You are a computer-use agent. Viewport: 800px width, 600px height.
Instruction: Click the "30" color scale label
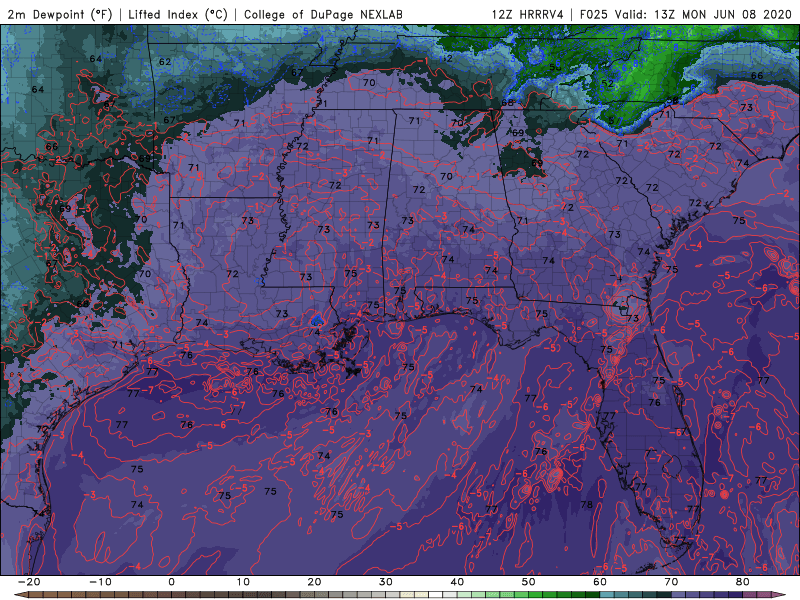click(x=386, y=582)
